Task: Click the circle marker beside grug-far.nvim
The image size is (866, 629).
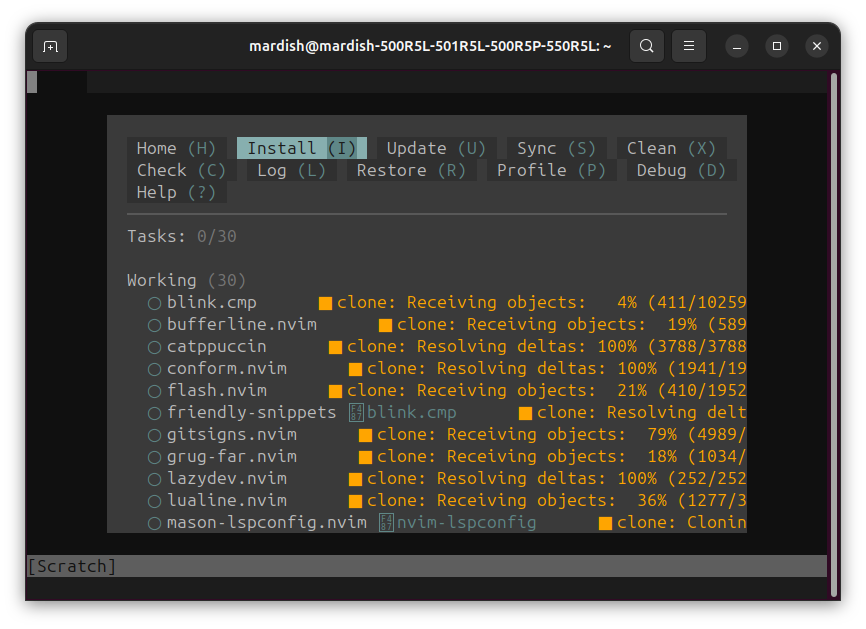Action: tap(154, 457)
